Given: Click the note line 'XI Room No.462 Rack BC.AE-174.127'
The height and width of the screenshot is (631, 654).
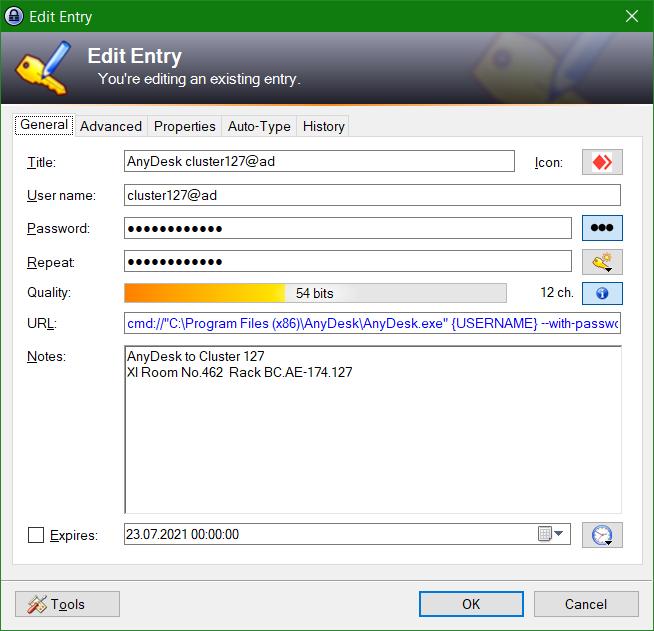Looking at the screenshot, I should click(x=239, y=372).
